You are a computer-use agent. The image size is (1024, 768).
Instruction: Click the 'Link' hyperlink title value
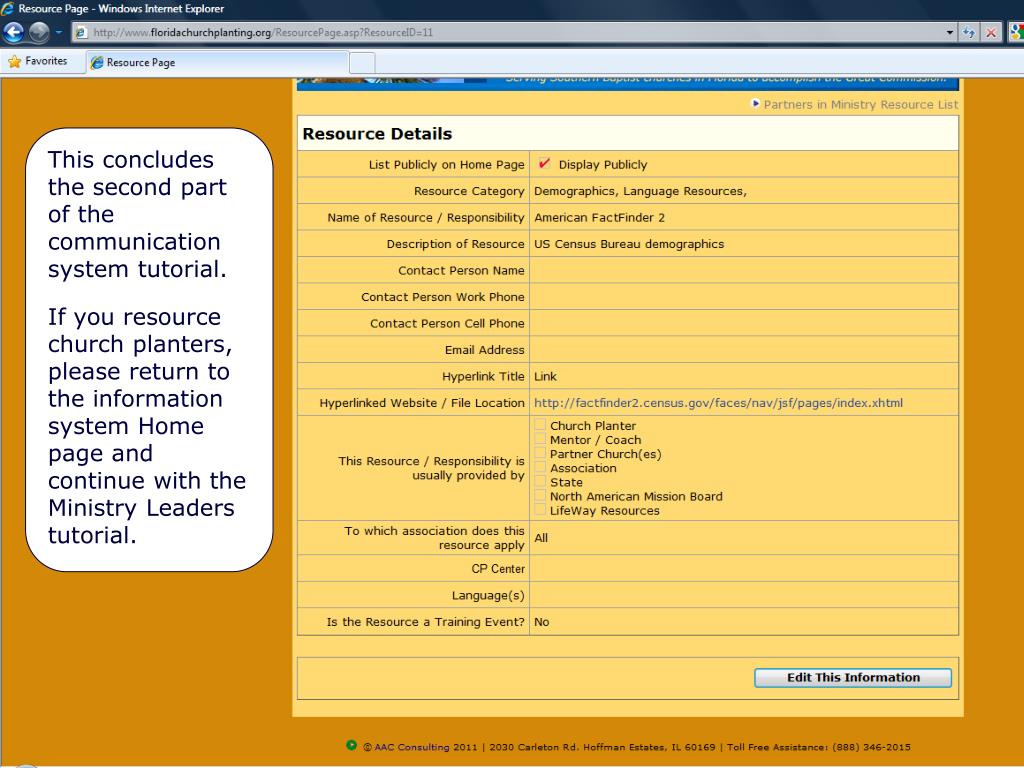click(x=545, y=376)
